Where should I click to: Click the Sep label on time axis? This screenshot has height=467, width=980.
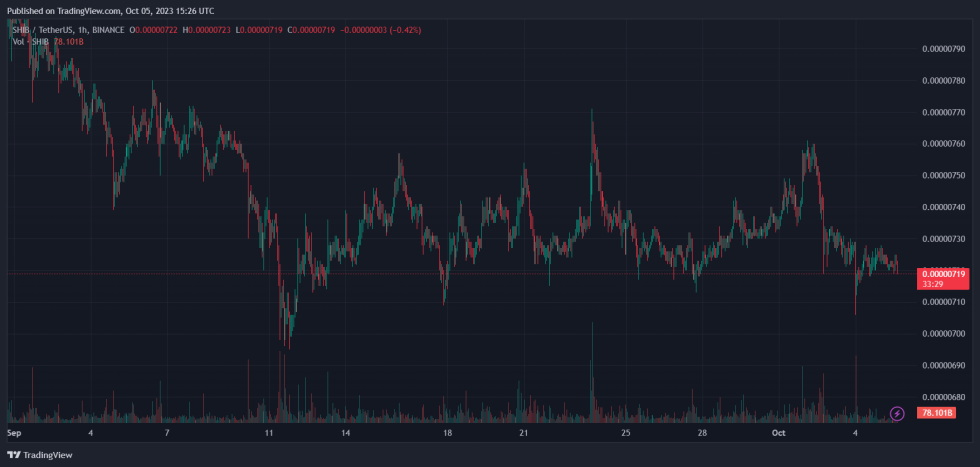click(x=14, y=433)
